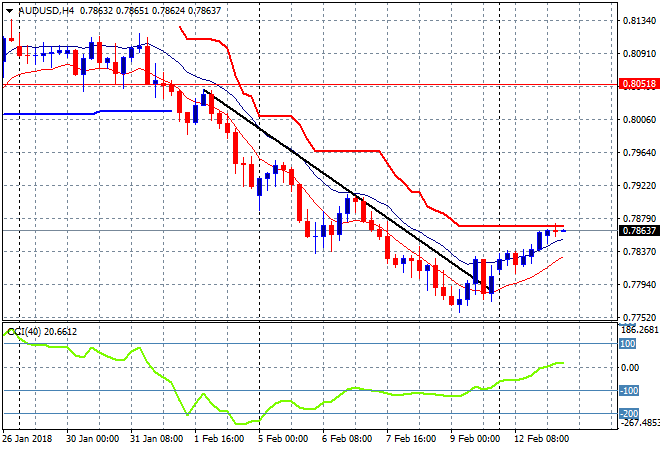Screen dimensions: 660x450
Task: Select the CCI -100 level label
Action: point(629,391)
